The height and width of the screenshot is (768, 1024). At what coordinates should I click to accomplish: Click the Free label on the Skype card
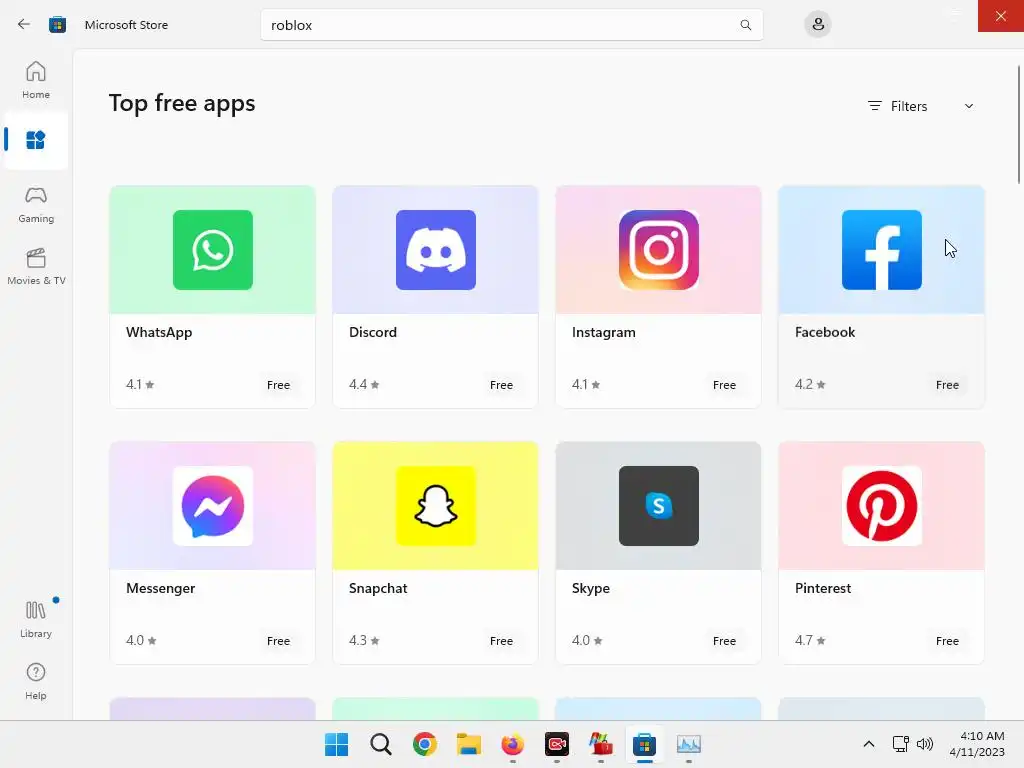724,641
